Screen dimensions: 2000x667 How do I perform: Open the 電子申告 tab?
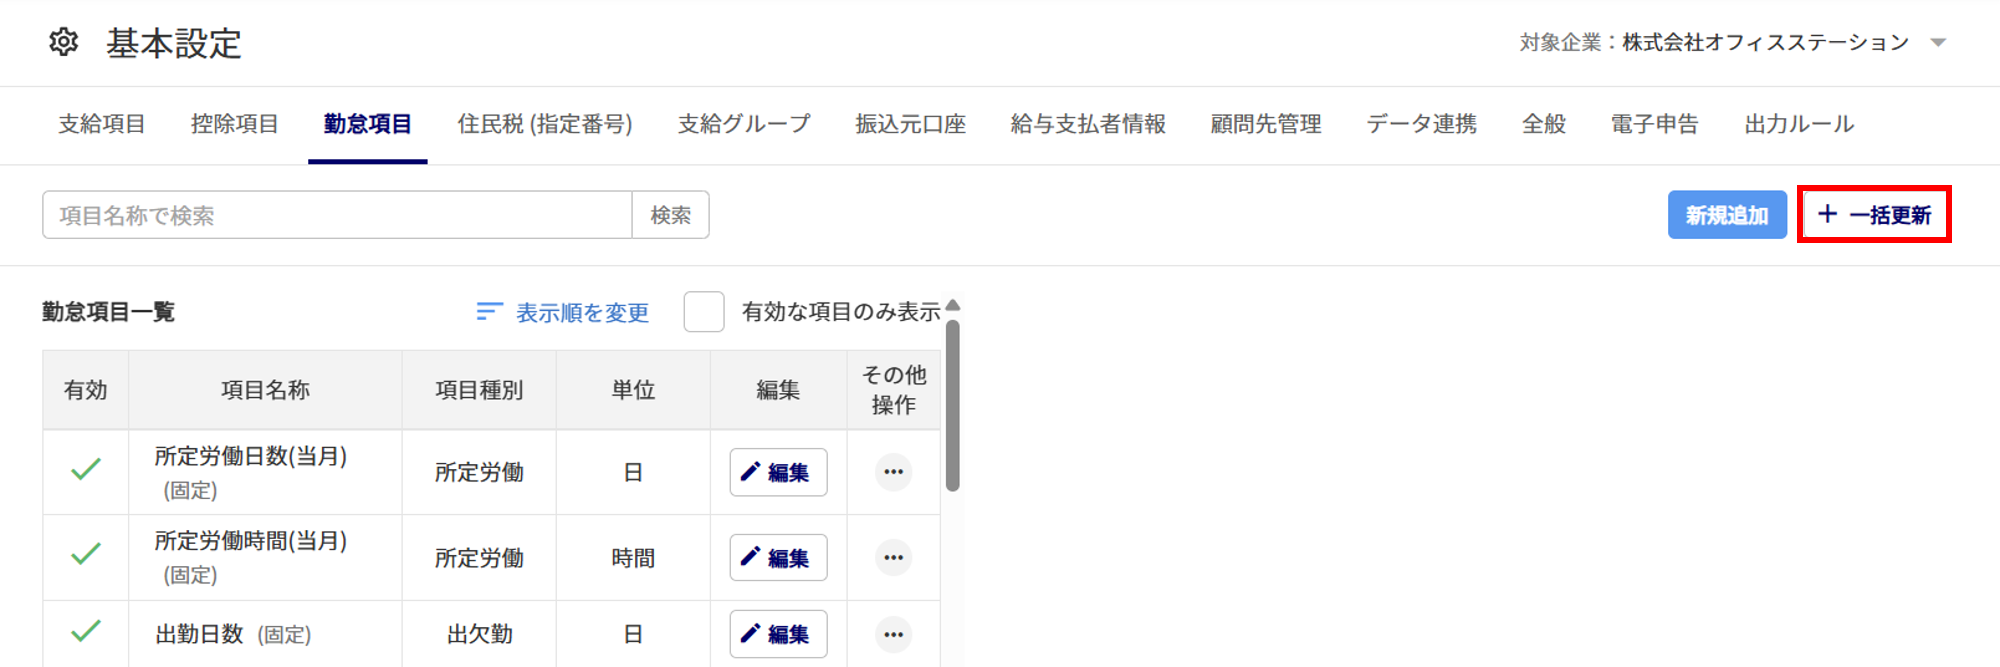click(x=1655, y=124)
